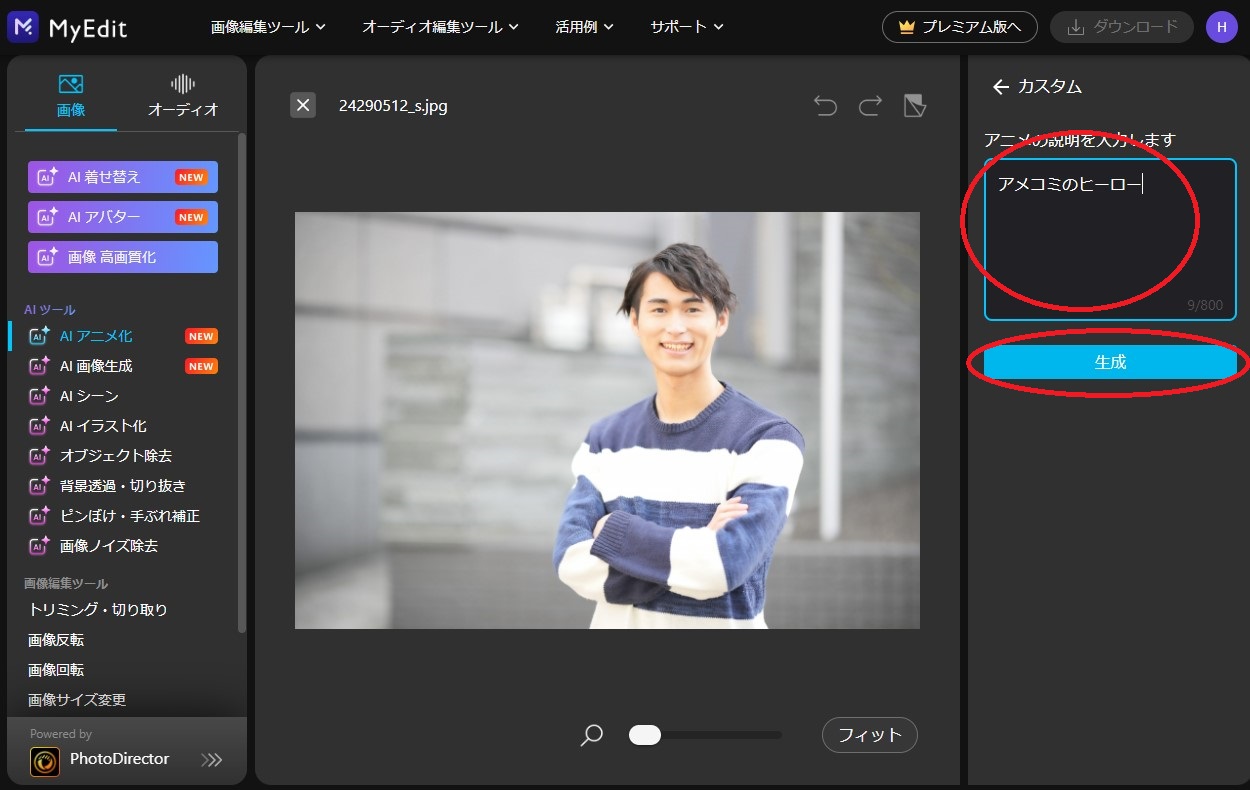Click the AI icon beside AI アニメ化

click(x=39, y=336)
